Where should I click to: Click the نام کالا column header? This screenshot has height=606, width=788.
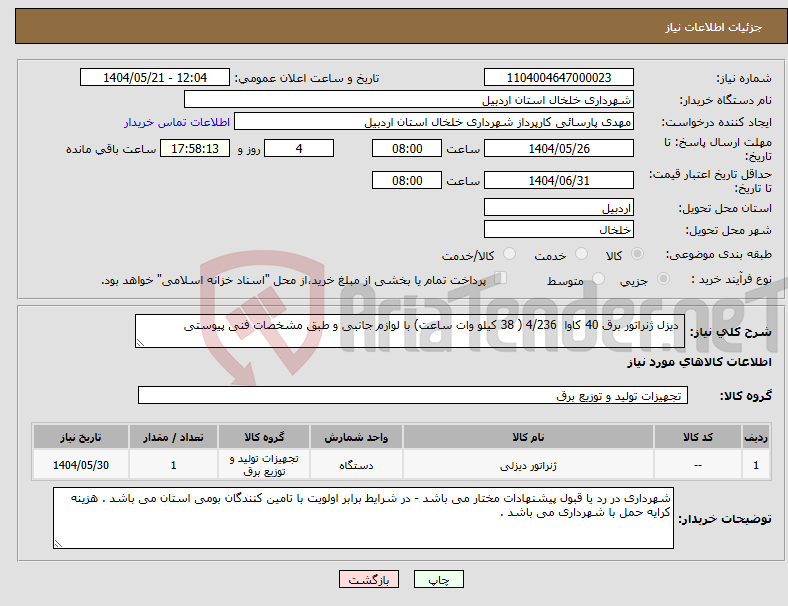click(x=528, y=437)
